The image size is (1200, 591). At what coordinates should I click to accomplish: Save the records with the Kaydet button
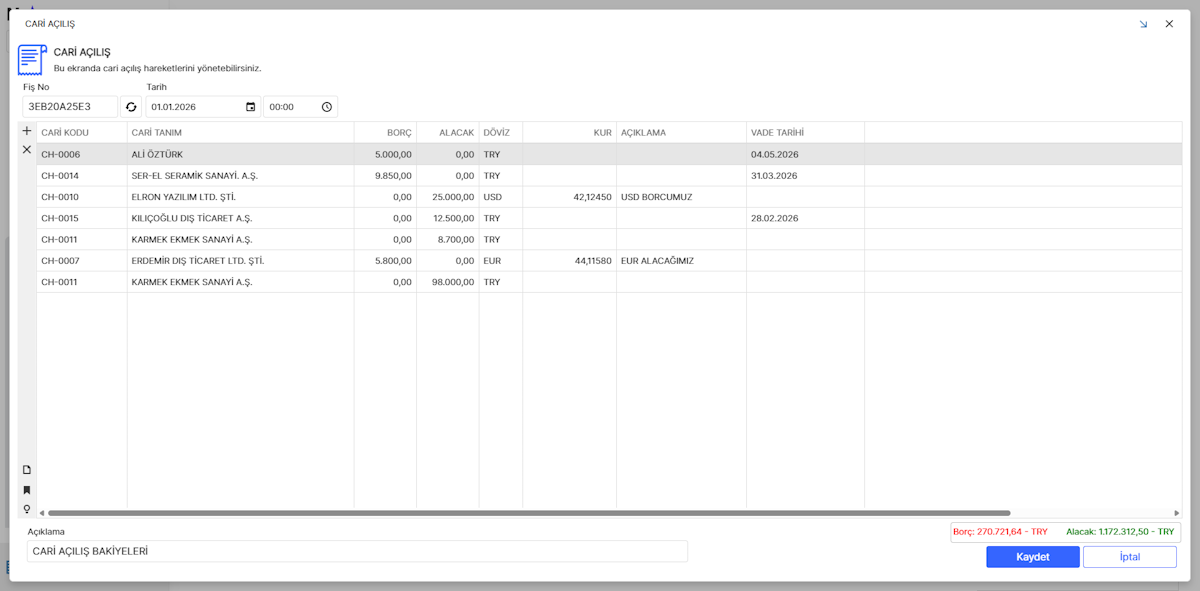pos(1033,557)
